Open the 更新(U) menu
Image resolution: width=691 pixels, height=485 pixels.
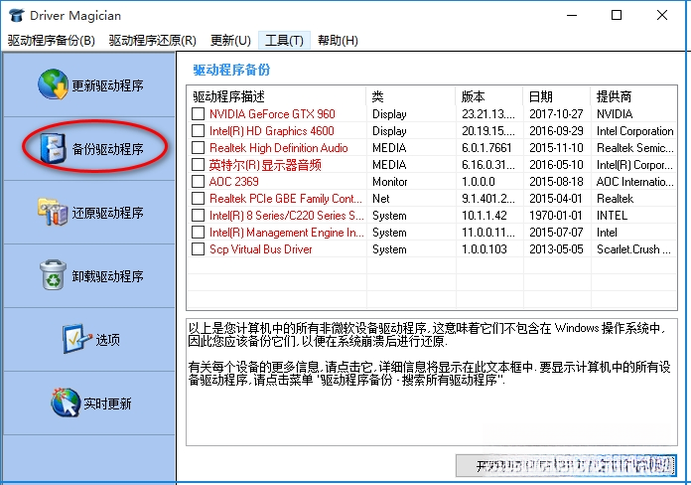(x=230, y=41)
